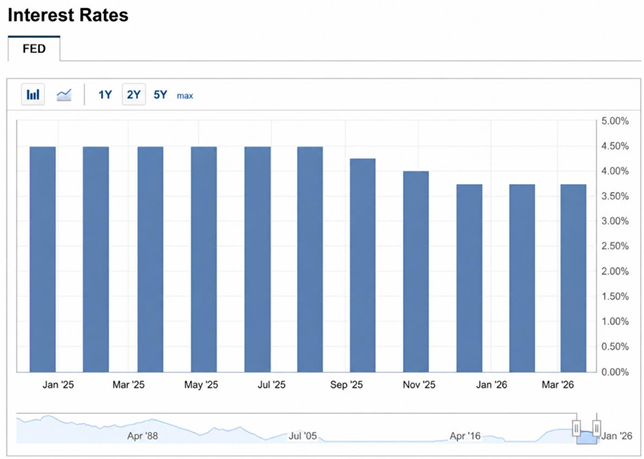
Task: Open the FED tab
Action: [34, 48]
